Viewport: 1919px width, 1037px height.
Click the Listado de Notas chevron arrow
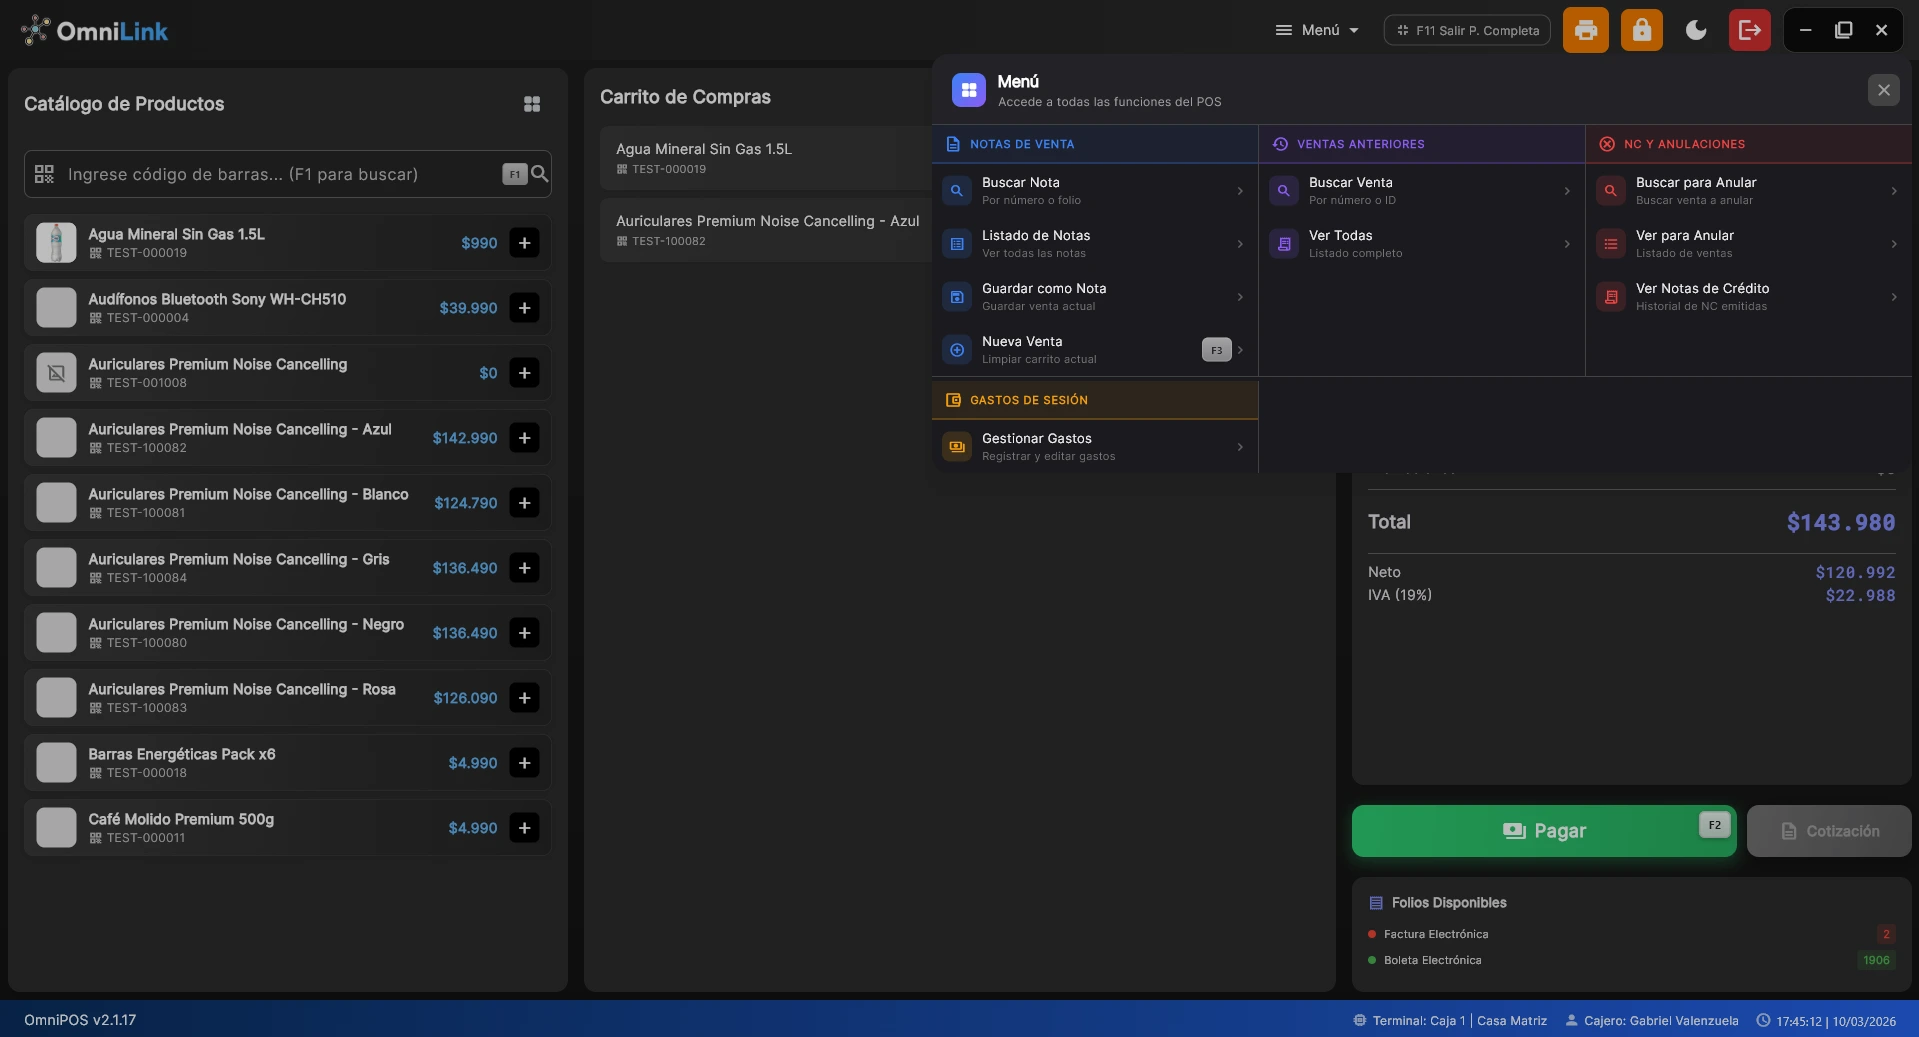(1240, 244)
